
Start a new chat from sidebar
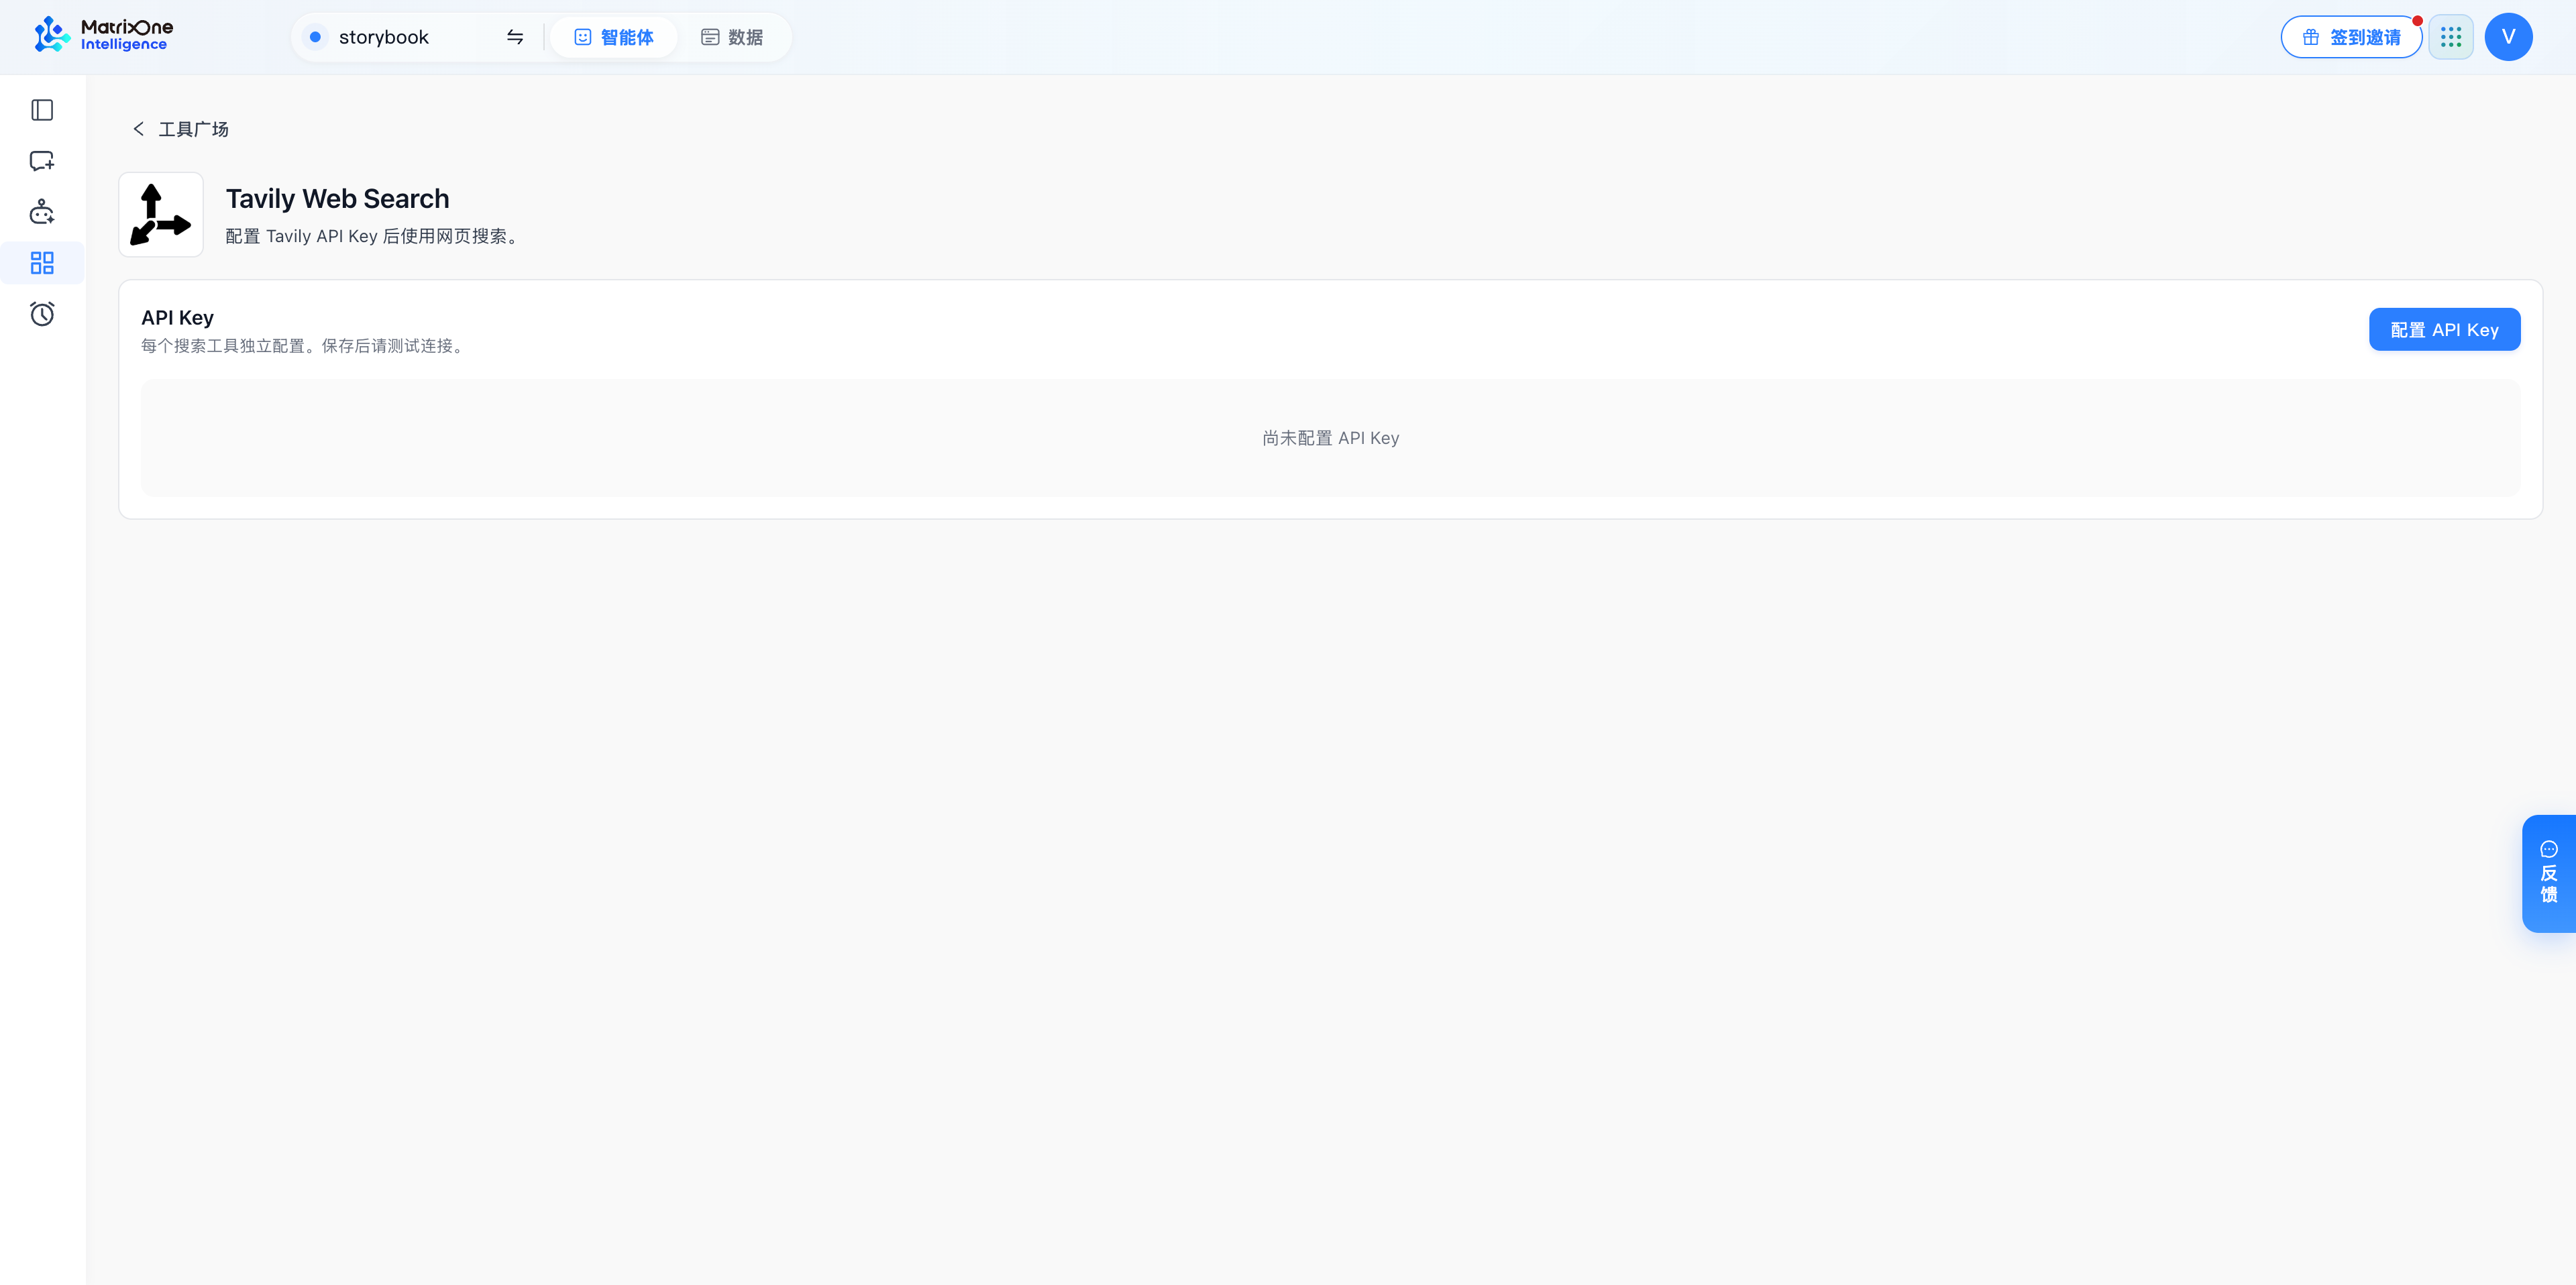point(42,161)
